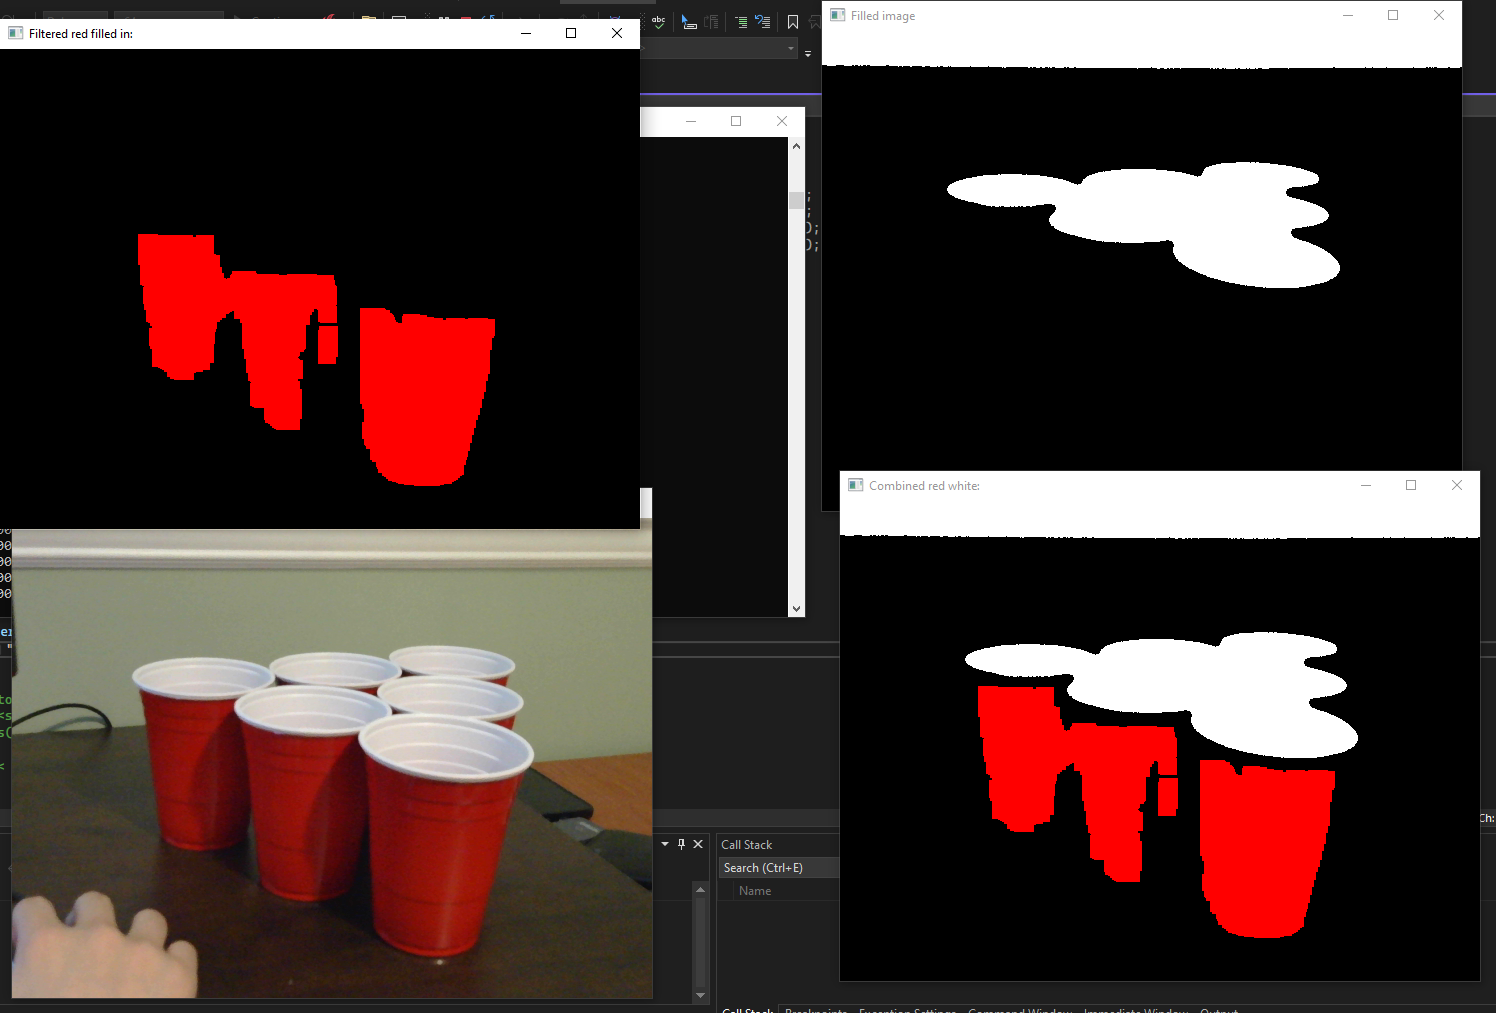
Task: Select the Call Stack panel title
Action: click(747, 845)
